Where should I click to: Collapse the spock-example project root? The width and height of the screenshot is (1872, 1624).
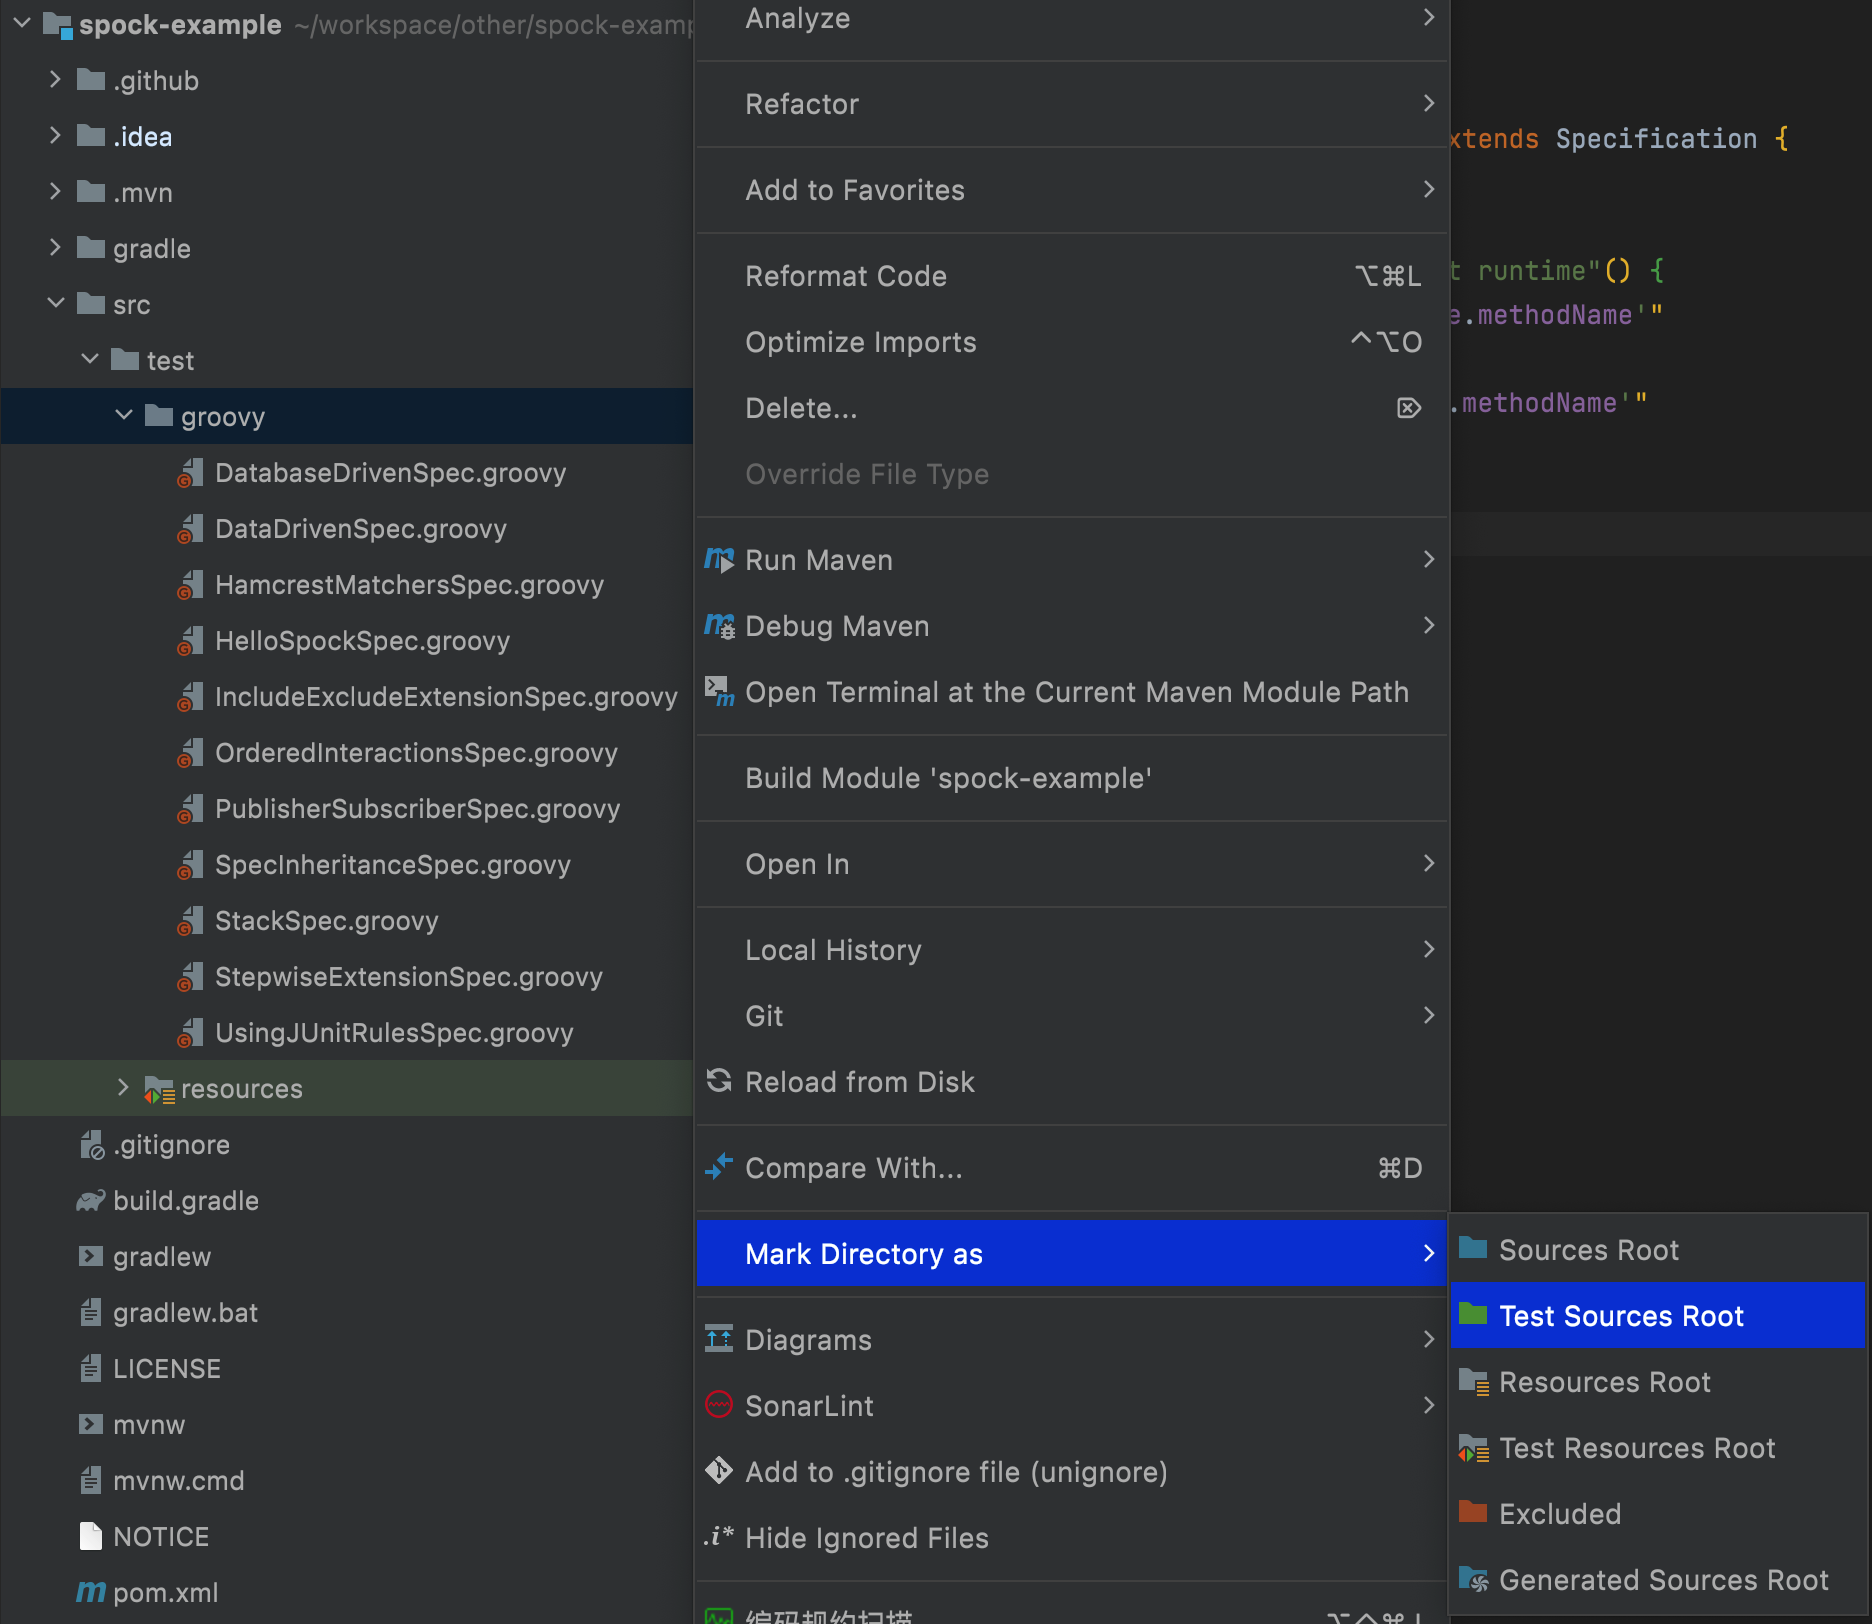22,23
